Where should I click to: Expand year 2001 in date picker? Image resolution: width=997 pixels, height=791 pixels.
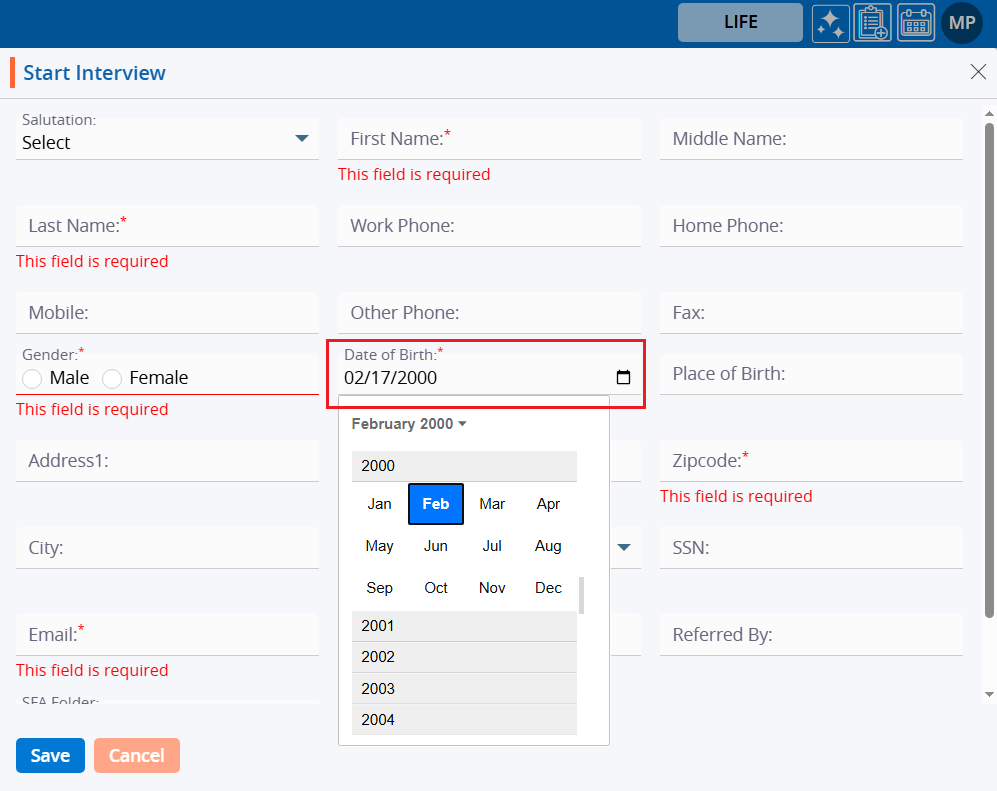click(464, 626)
